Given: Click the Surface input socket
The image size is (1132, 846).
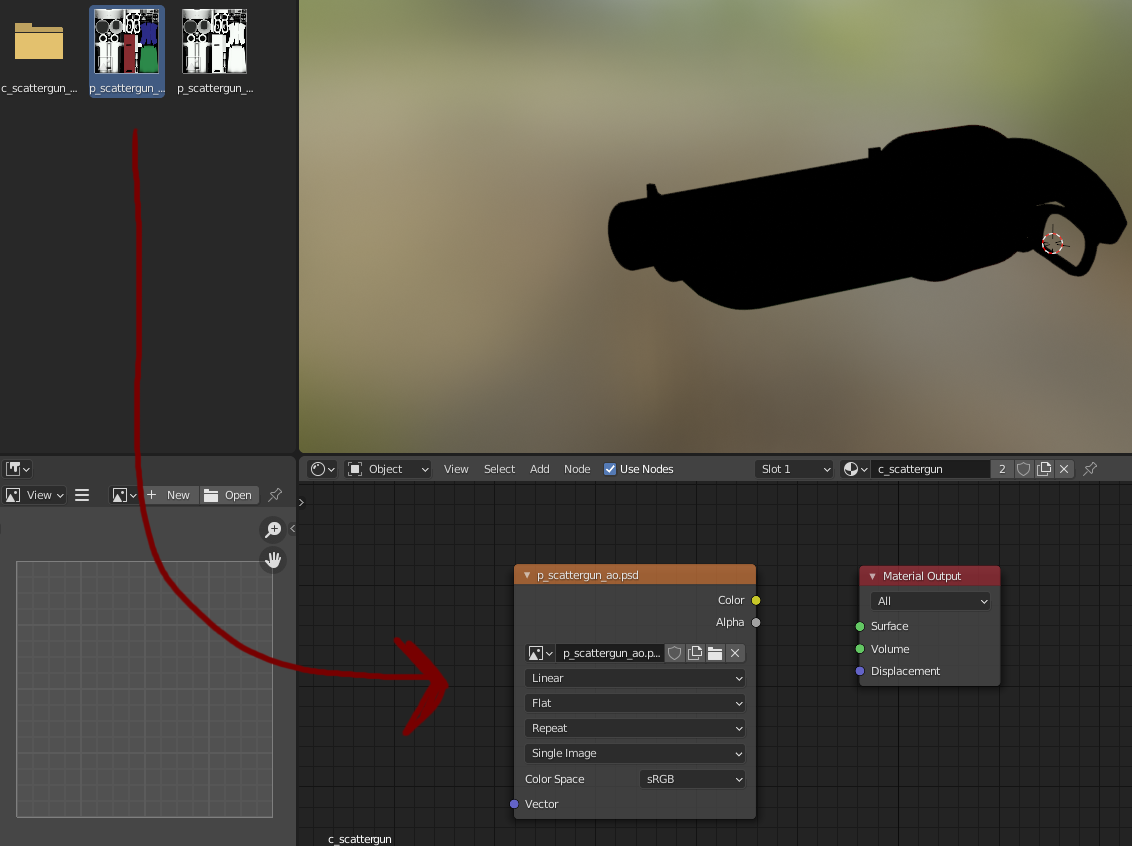Looking at the screenshot, I should (x=860, y=627).
